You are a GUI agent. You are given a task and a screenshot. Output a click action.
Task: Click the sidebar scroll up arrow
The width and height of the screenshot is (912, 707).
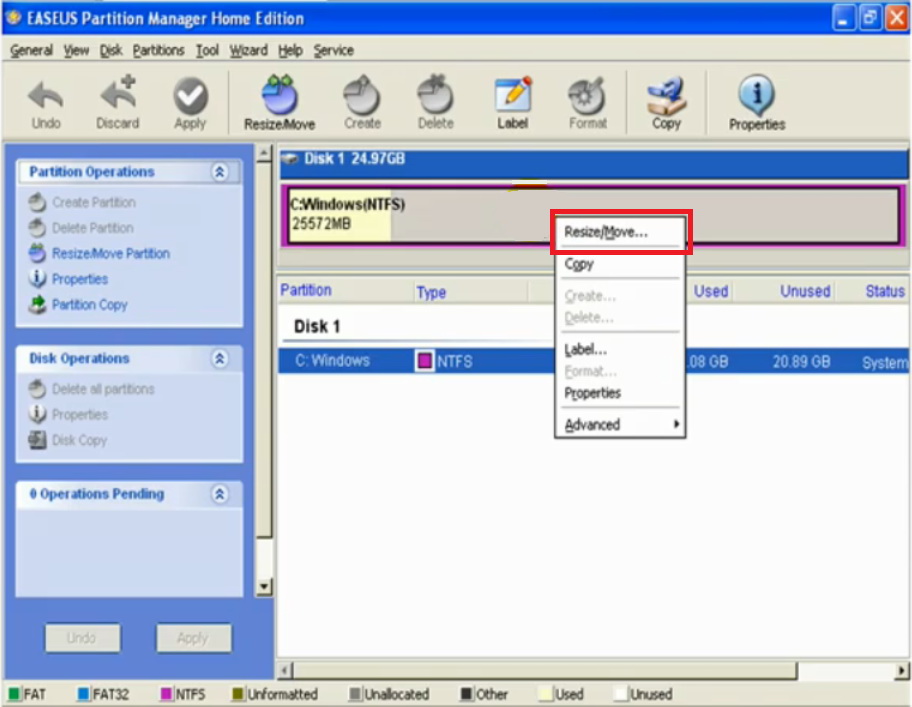[264, 153]
